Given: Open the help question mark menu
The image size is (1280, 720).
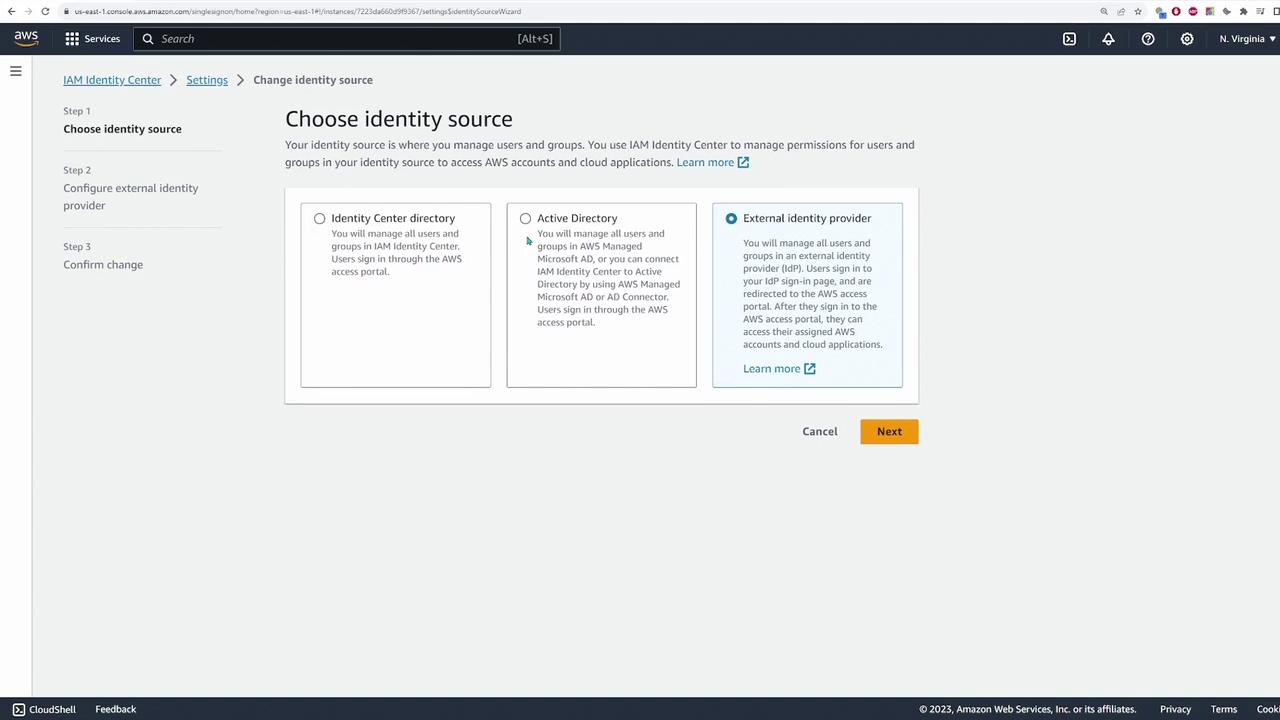Looking at the screenshot, I should pyautogui.click(x=1148, y=39).
